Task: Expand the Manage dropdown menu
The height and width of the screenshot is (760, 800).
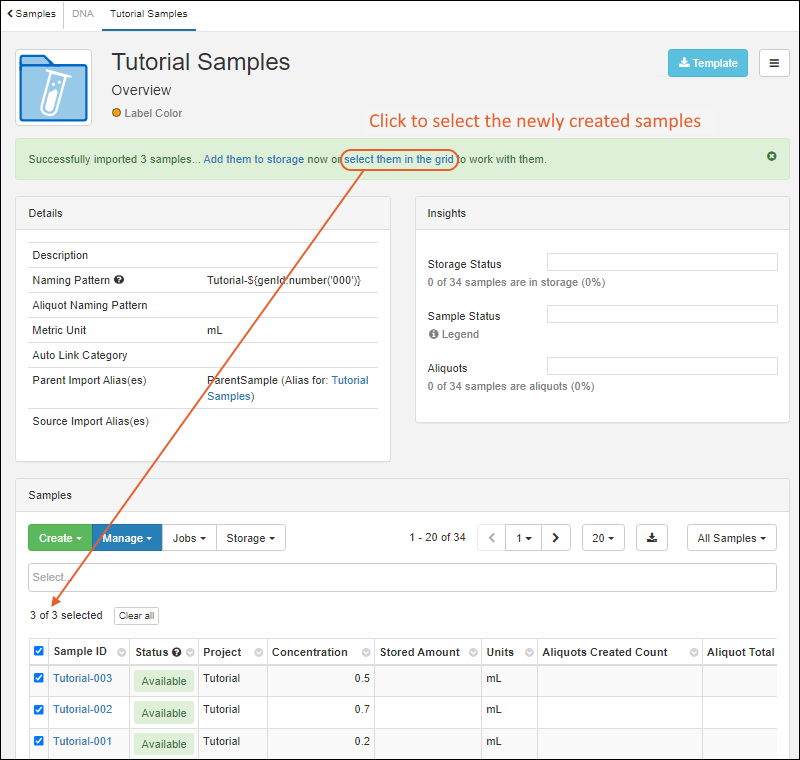Action: [127, 538]
